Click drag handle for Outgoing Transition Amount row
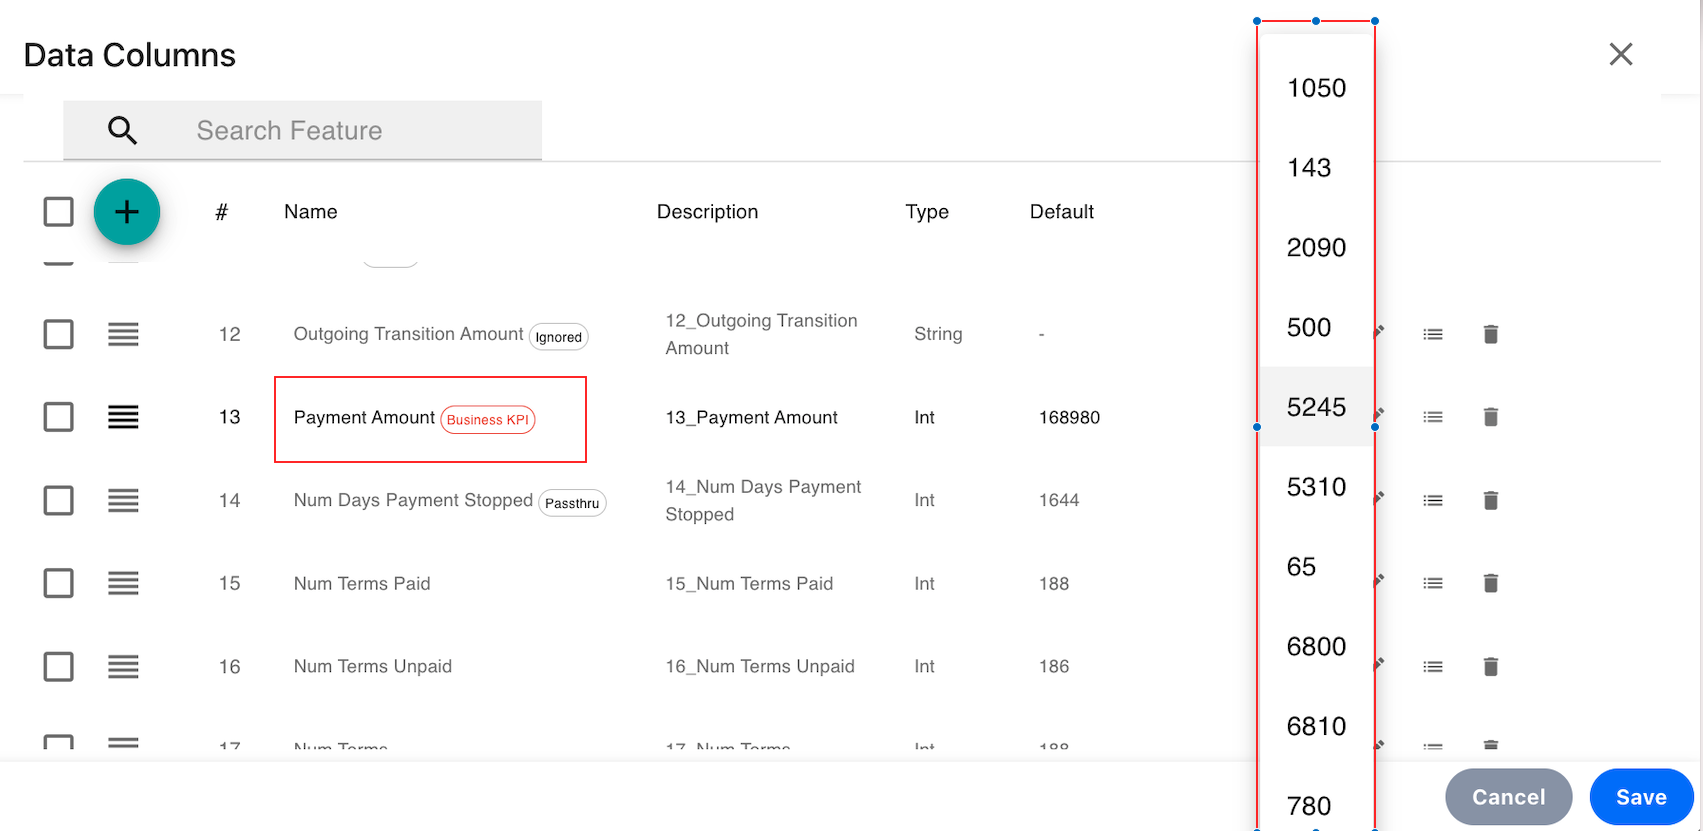 click(123, 334)
